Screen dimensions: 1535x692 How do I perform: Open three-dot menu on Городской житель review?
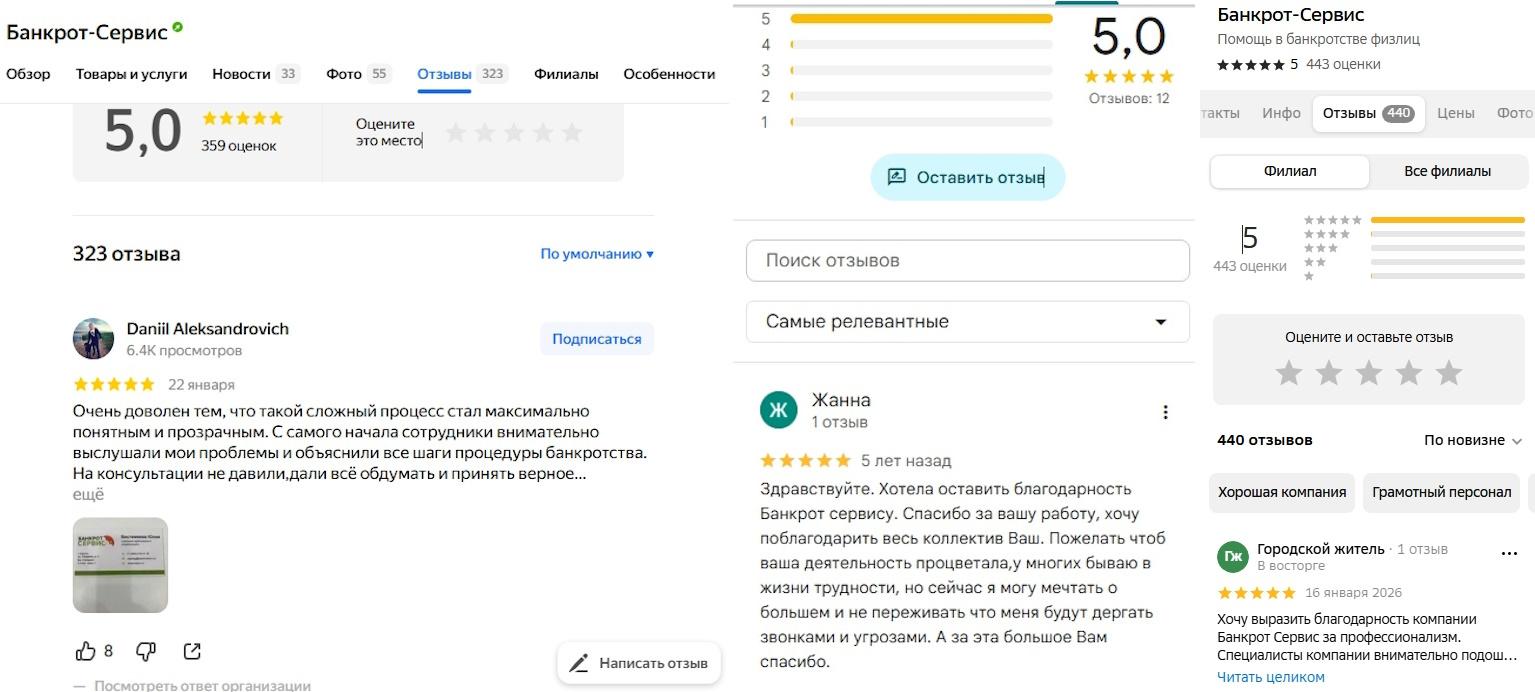[x=1510, y=552]
